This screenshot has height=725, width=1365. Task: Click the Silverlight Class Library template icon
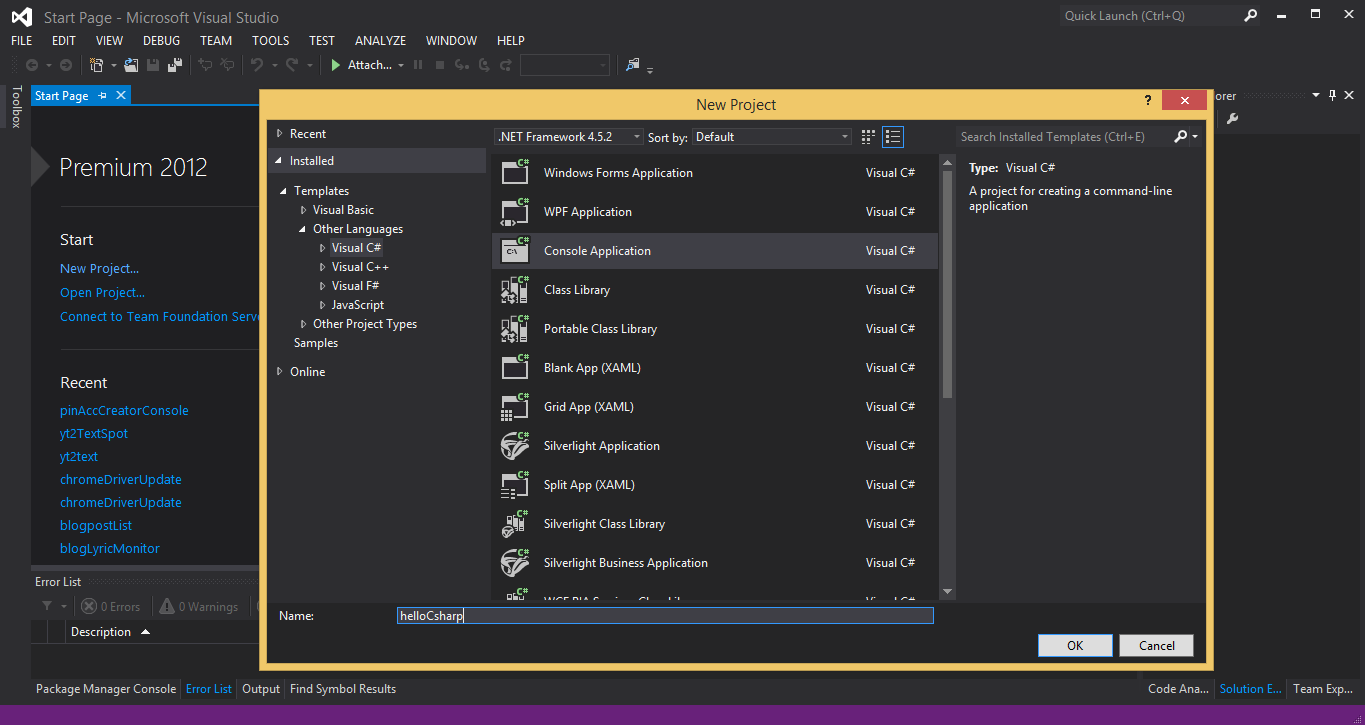(515, 523)
